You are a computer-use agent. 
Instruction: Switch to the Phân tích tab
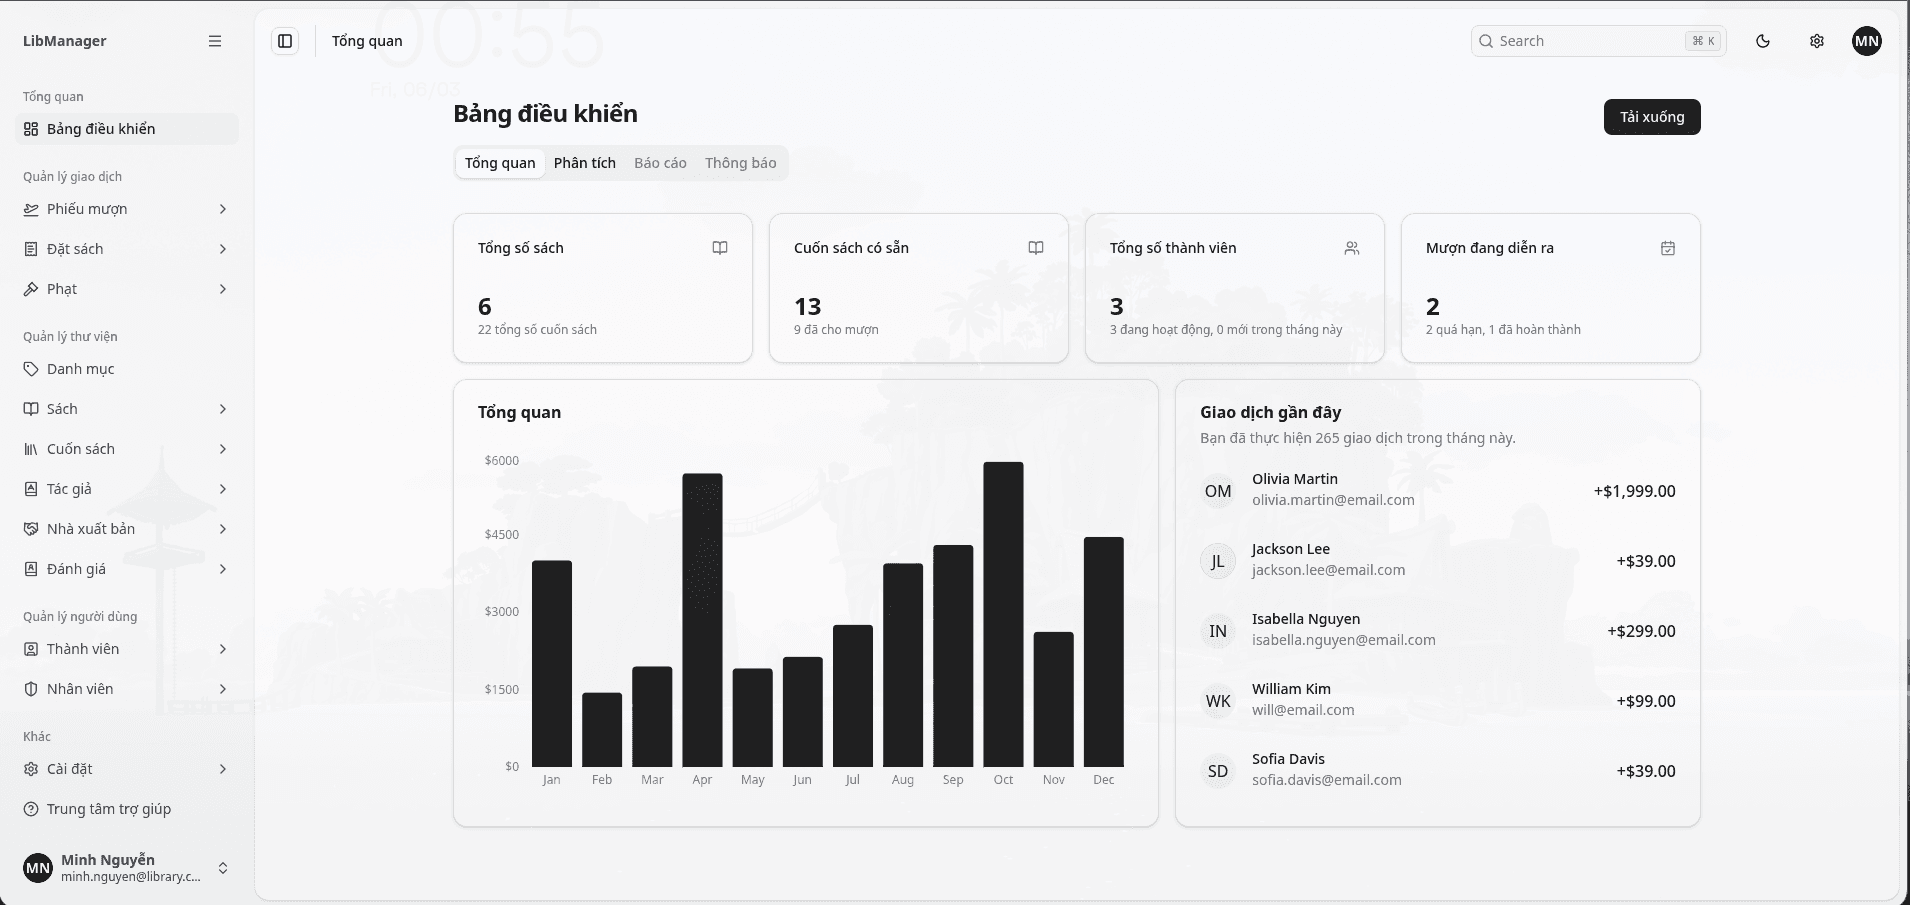coord(585,163)
